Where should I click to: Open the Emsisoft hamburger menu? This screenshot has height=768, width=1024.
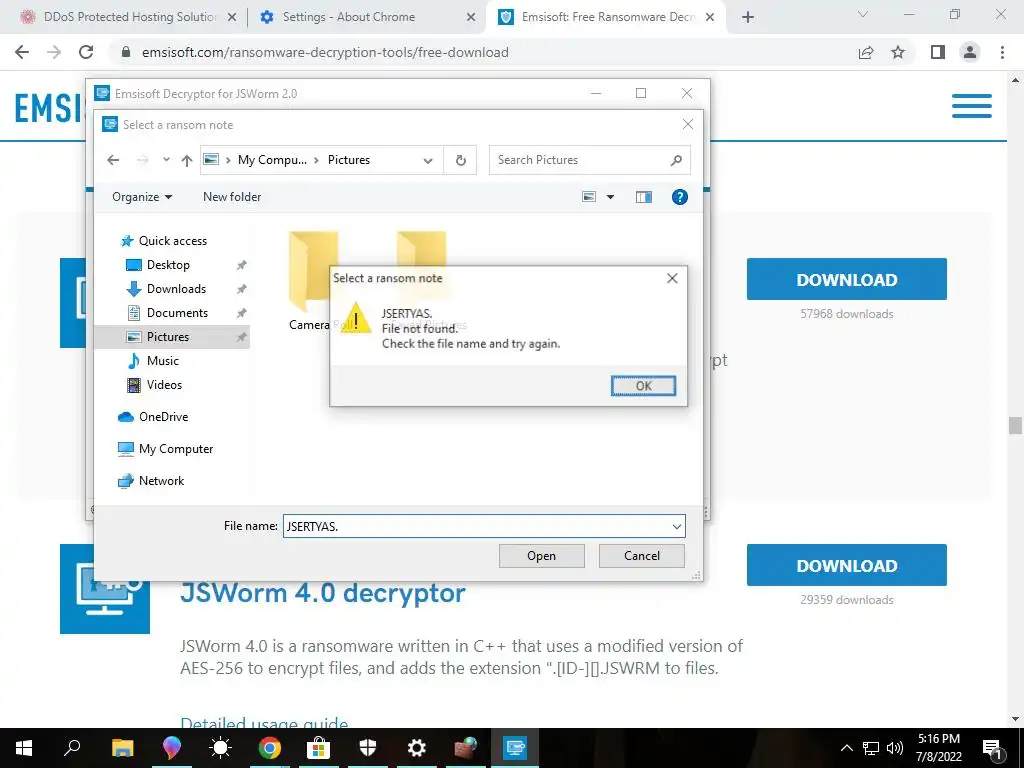coord(972,106)
